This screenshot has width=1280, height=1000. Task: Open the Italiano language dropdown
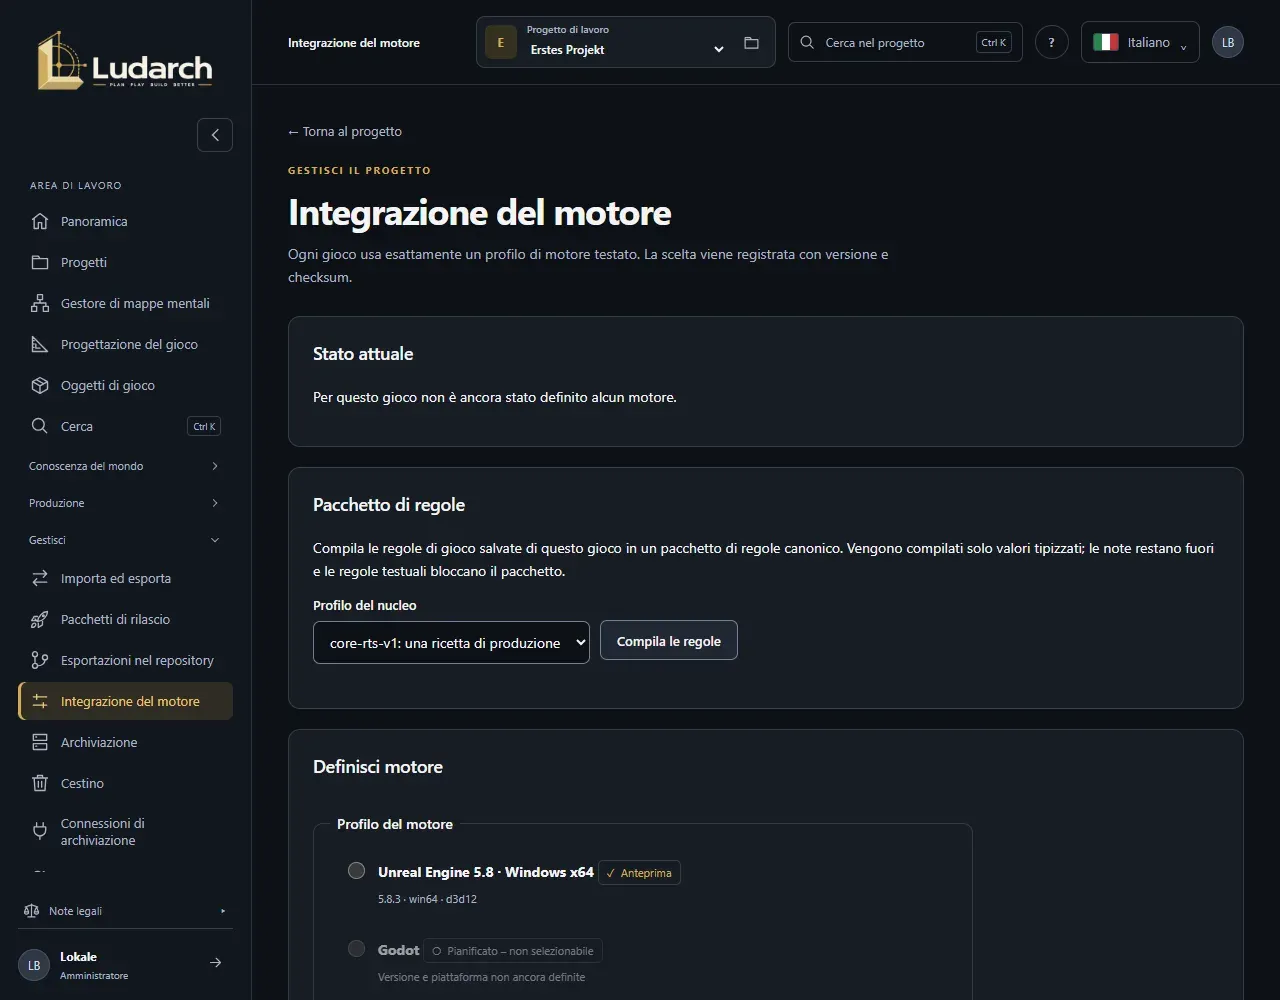pos(1140,42)
